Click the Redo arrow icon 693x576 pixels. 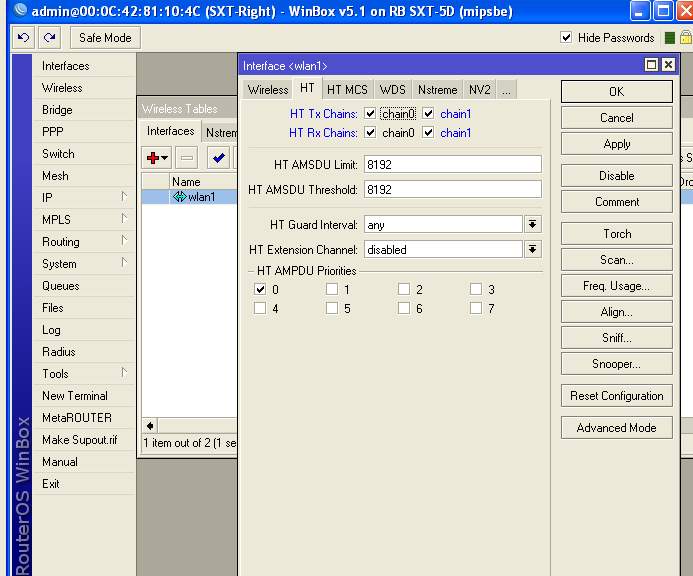pyautogui.click(x=49, y=38)
